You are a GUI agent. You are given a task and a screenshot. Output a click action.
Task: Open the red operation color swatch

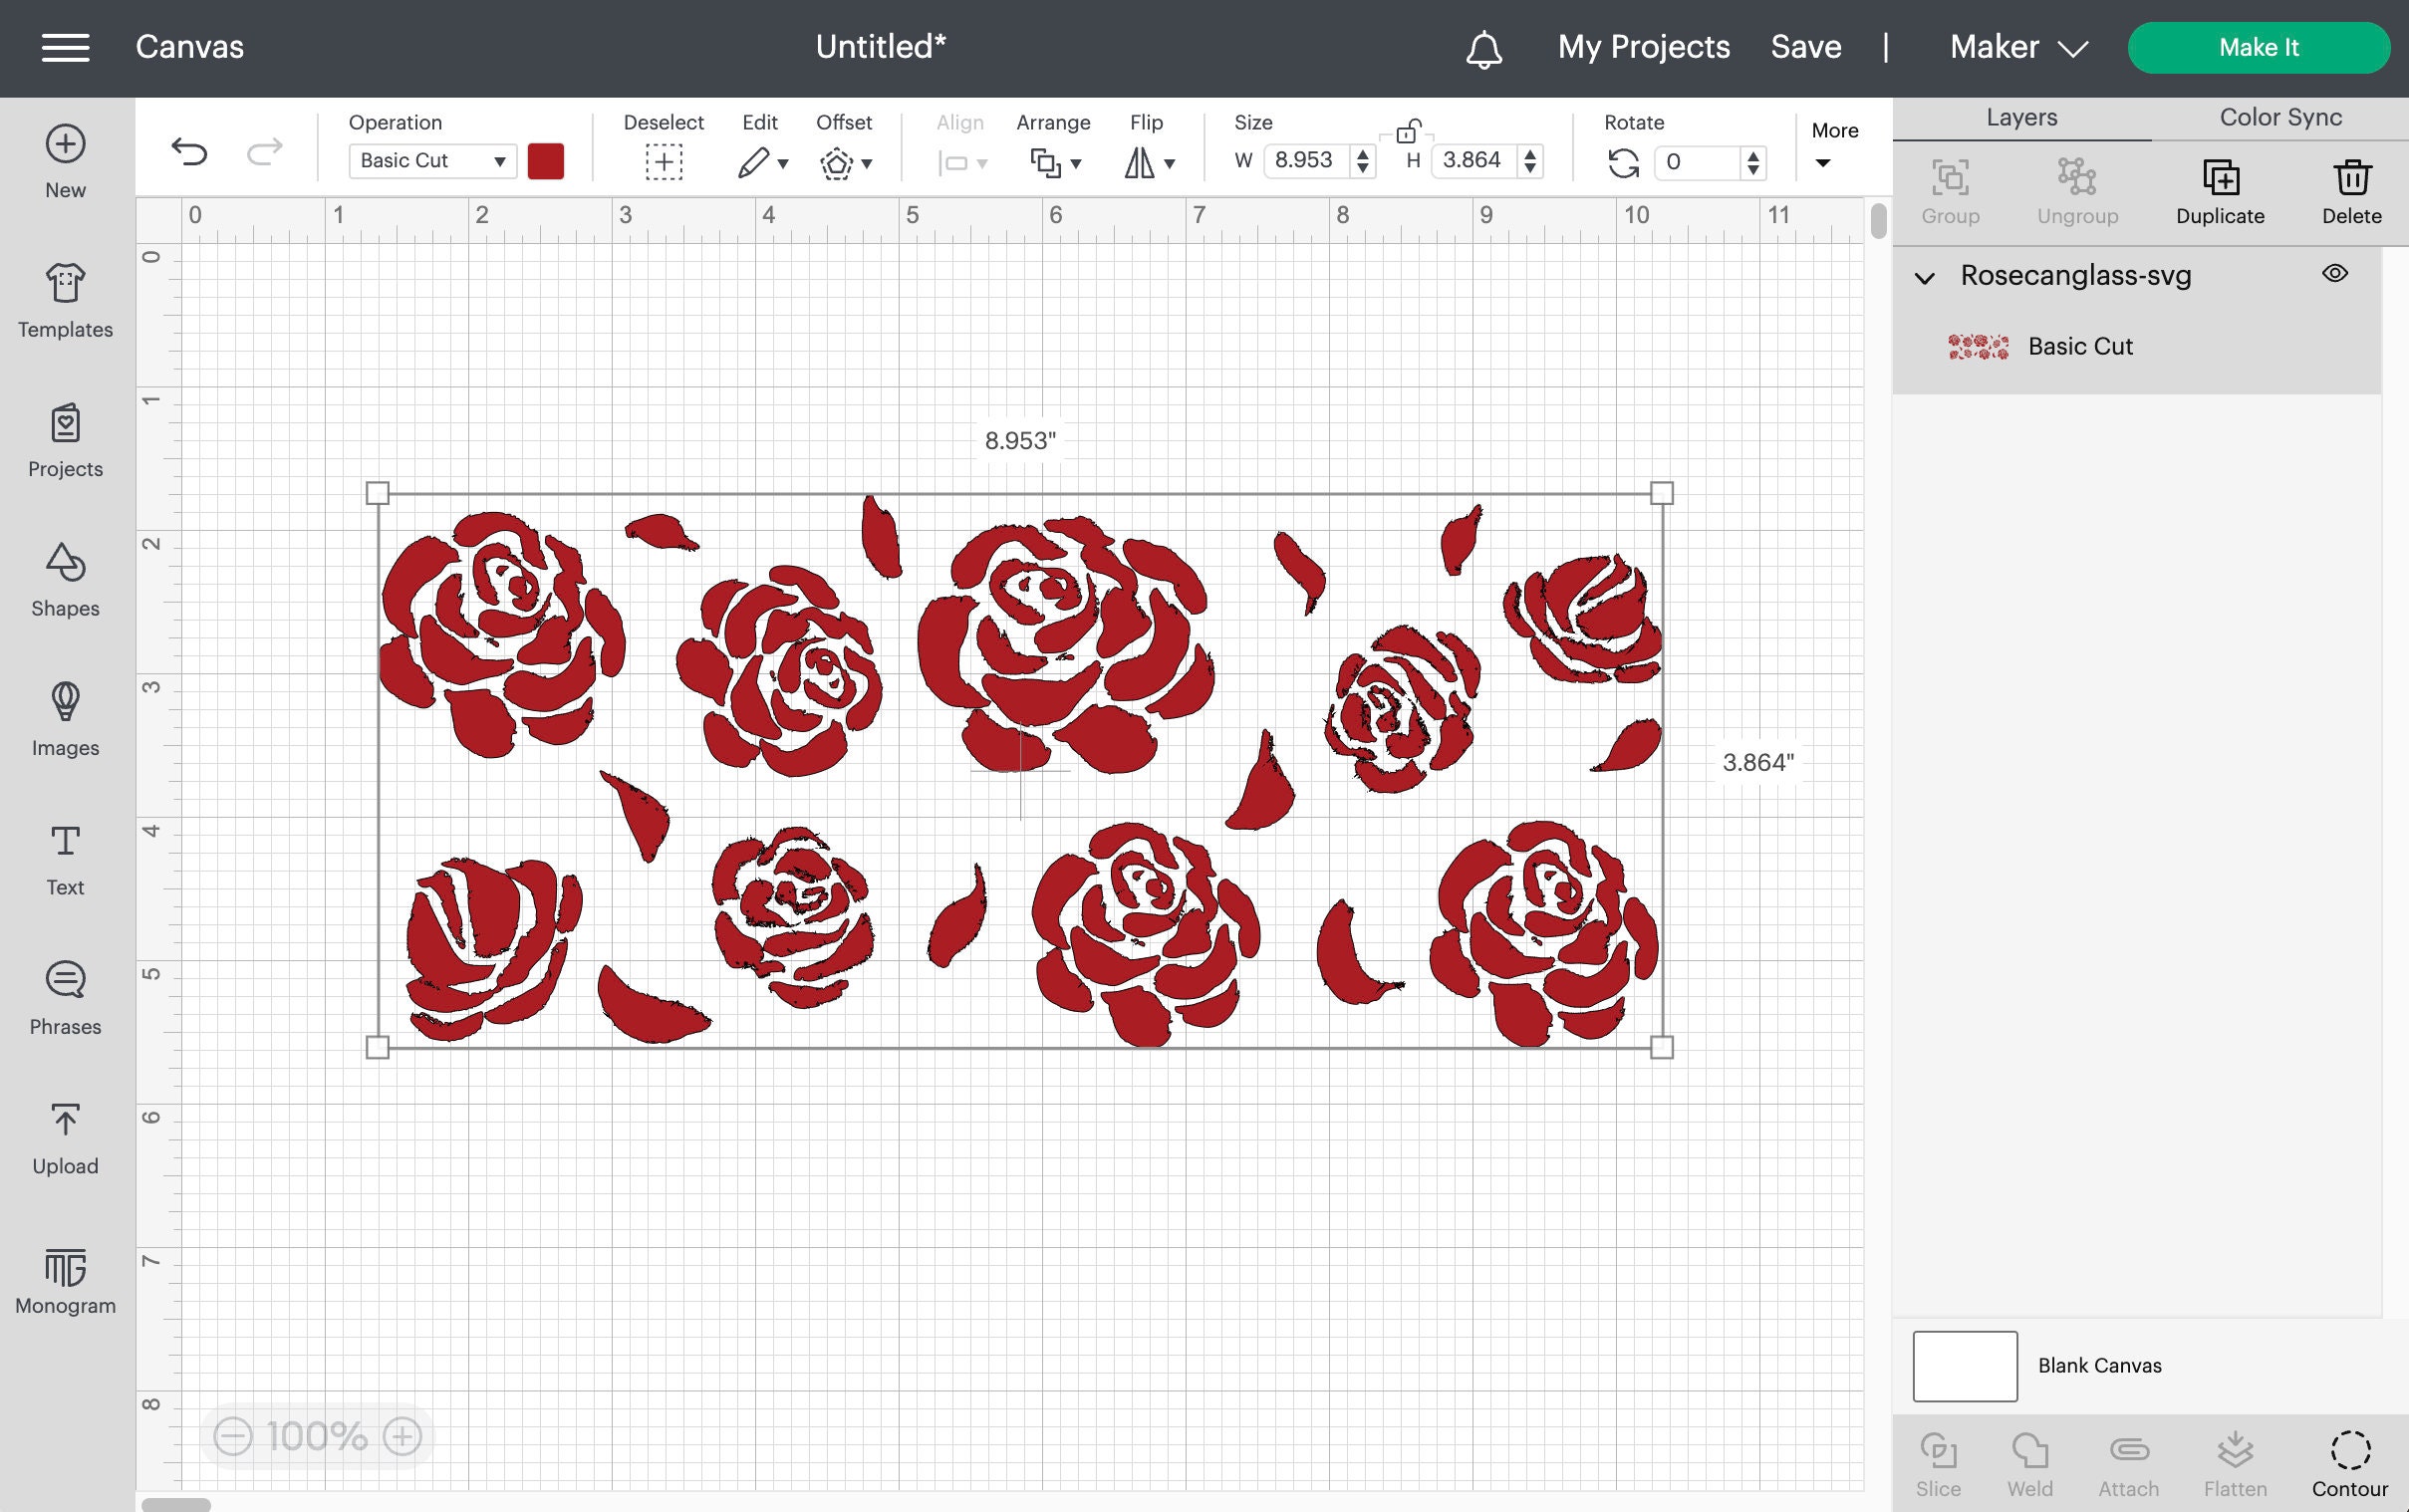[x=546, y=161]
